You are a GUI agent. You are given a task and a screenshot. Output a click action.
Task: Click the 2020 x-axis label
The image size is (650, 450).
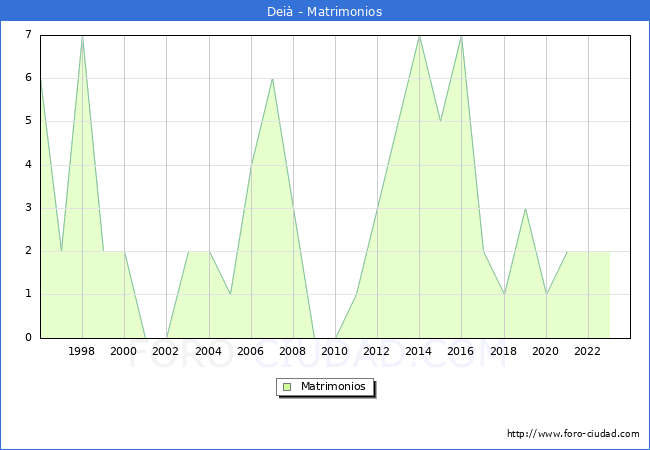coord(546,351)
